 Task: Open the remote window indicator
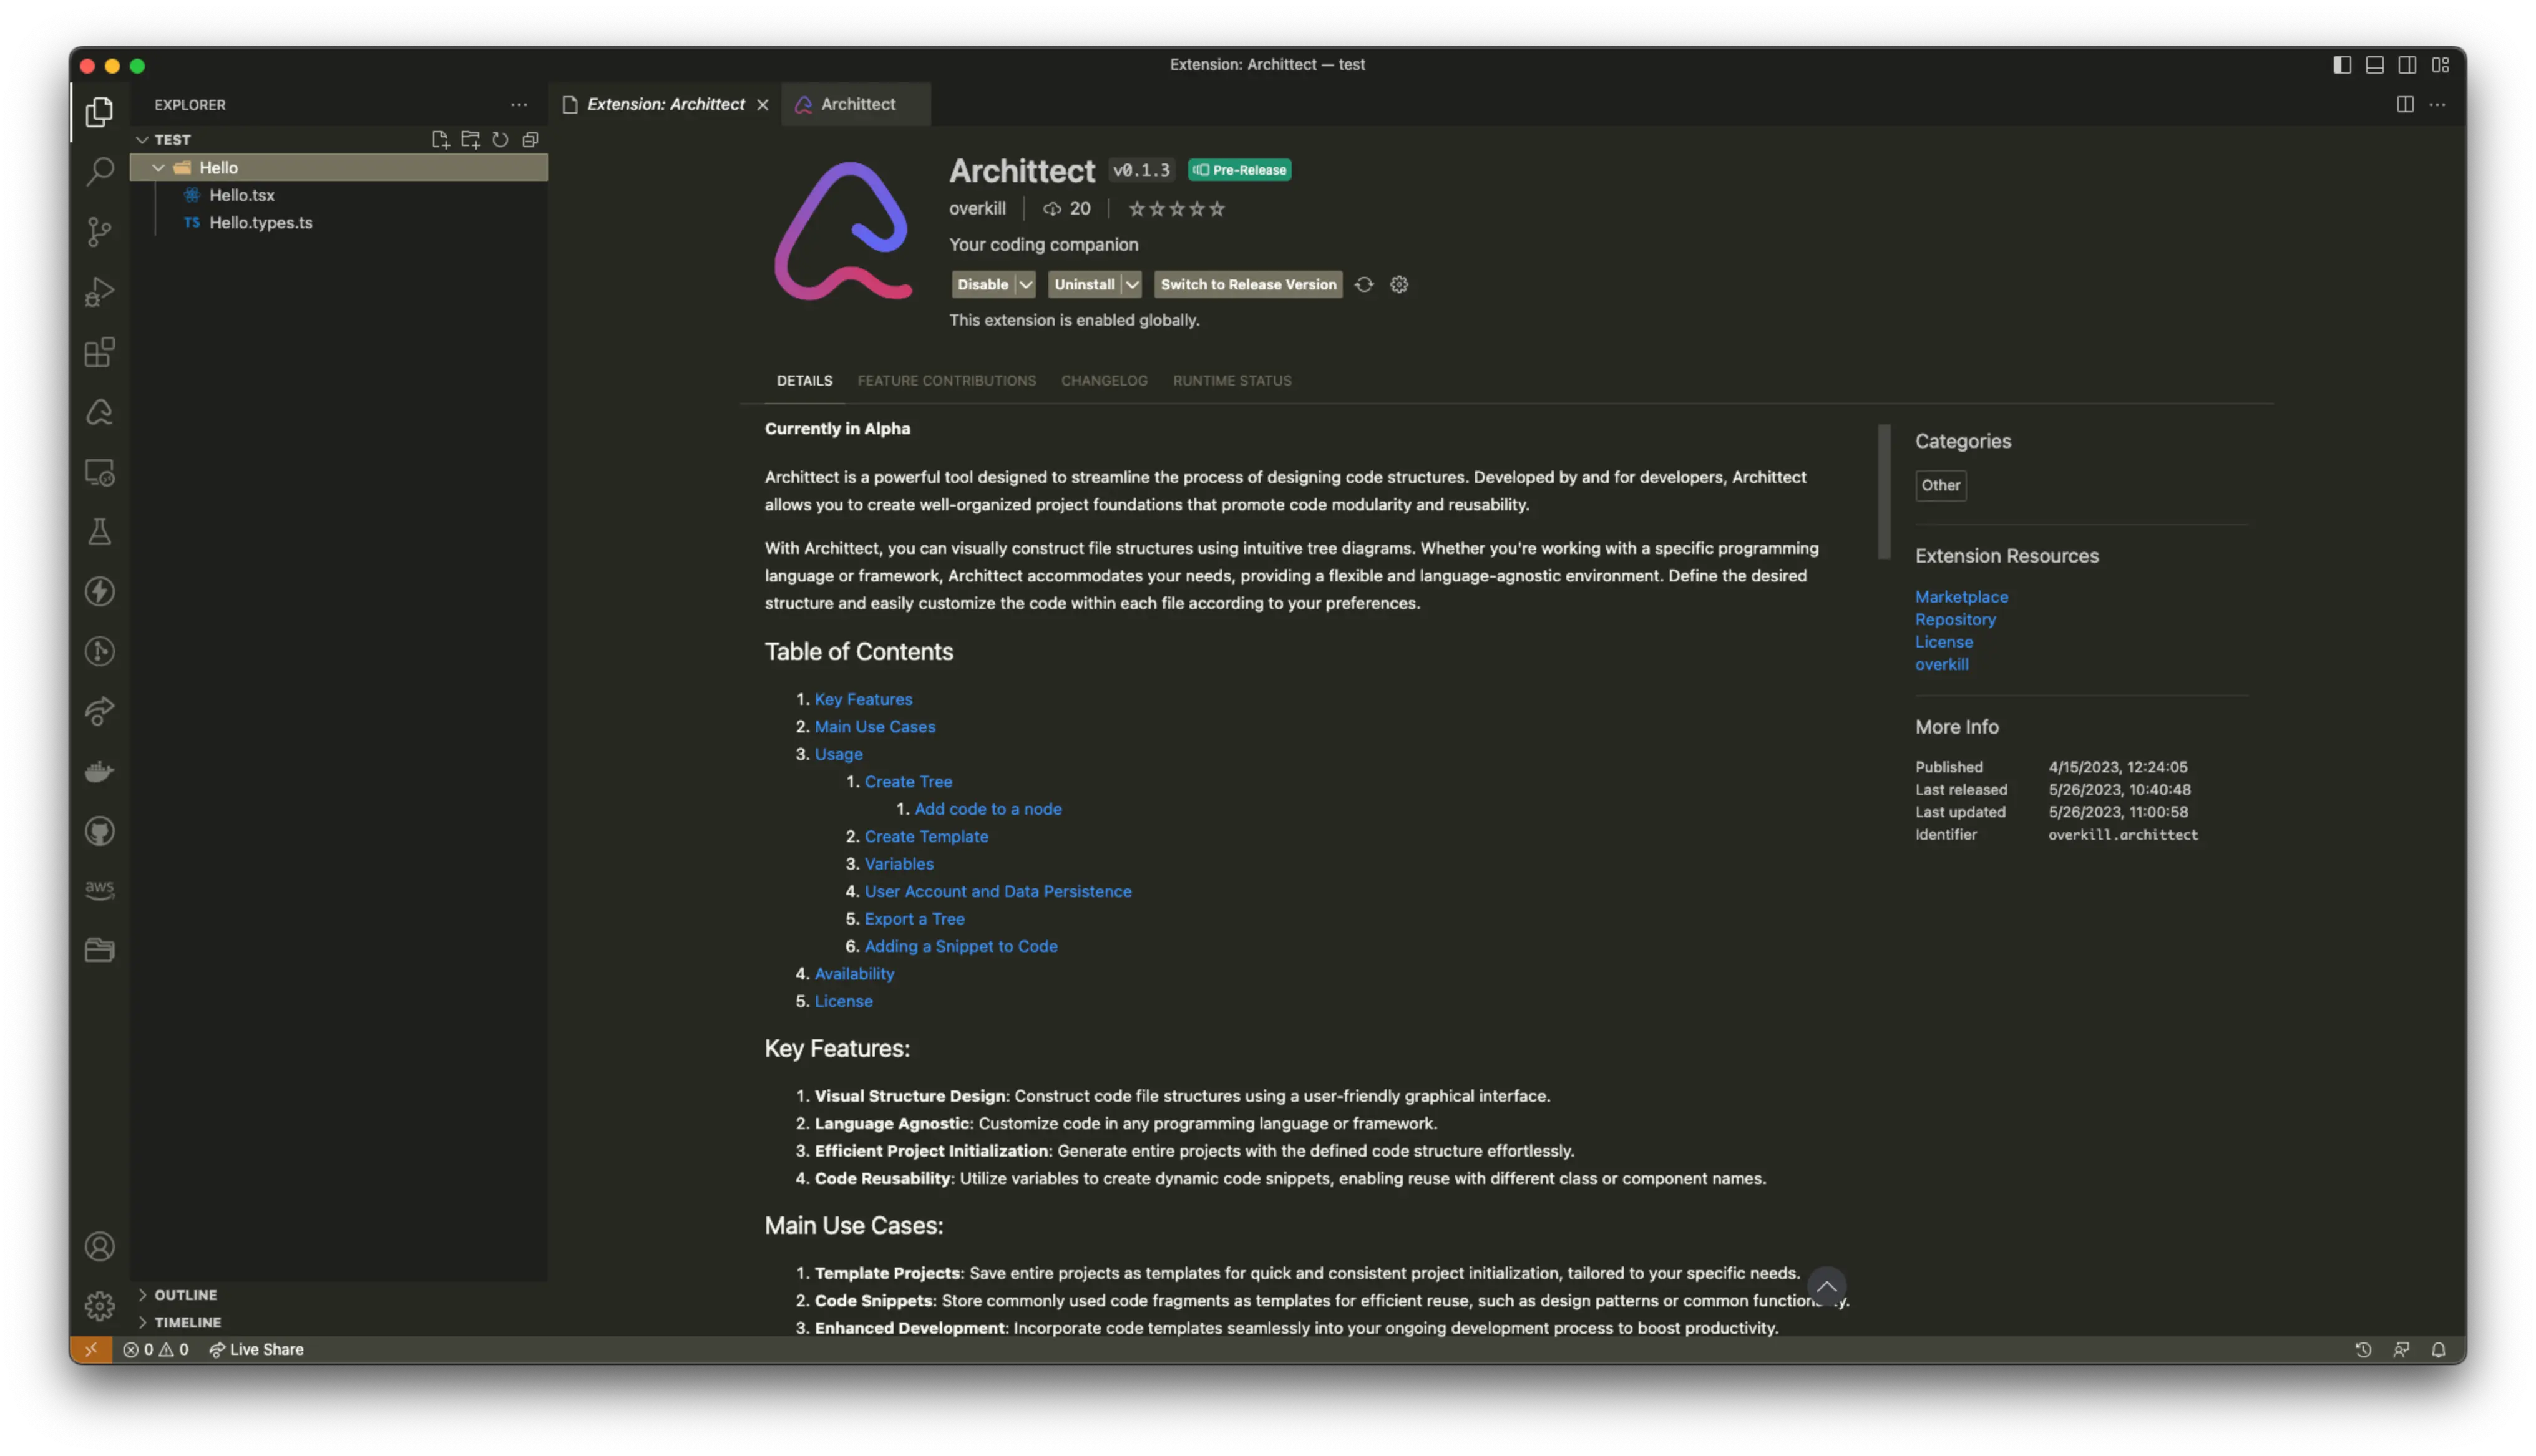pyautogui.click(x=91, y=1349)
